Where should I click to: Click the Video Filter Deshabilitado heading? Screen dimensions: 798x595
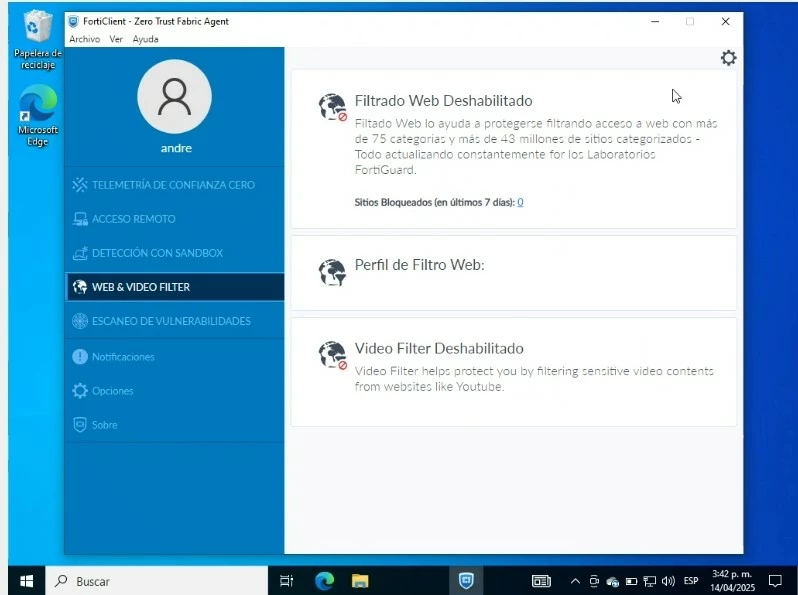[439, 349]
